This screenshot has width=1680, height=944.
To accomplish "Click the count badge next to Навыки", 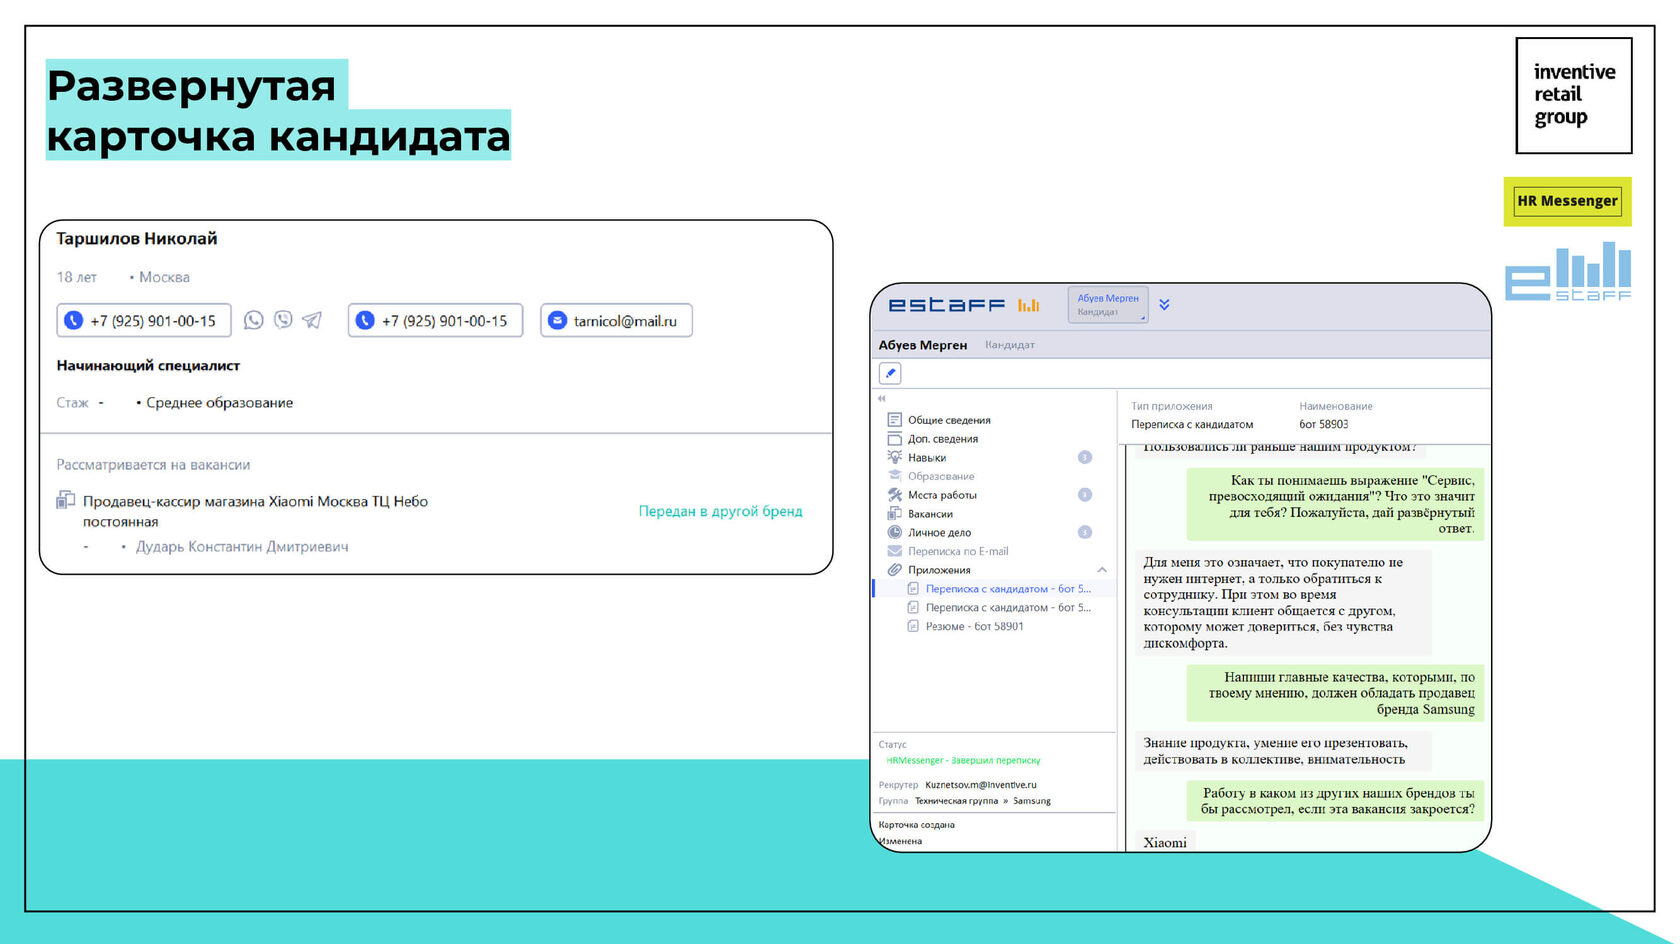I will point(1085,457).
